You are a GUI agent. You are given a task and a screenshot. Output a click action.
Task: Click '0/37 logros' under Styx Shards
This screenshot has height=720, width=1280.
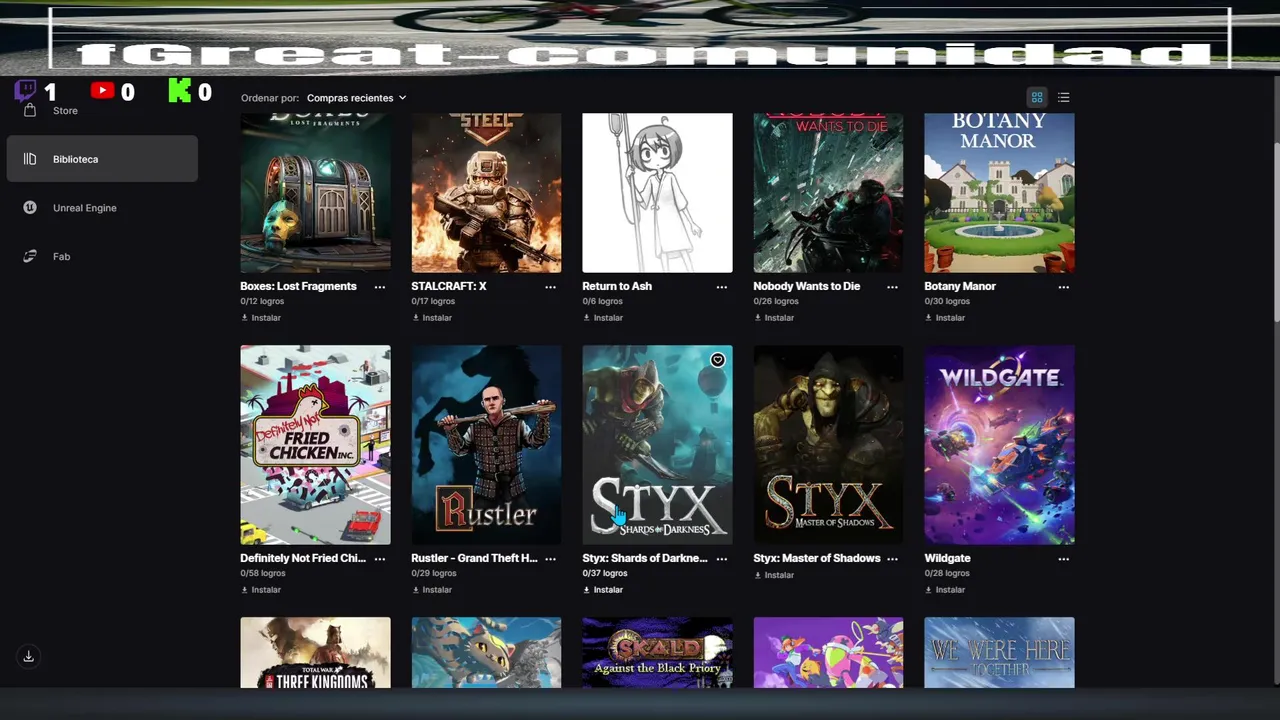pyautogui.click(x=605, y=574)
